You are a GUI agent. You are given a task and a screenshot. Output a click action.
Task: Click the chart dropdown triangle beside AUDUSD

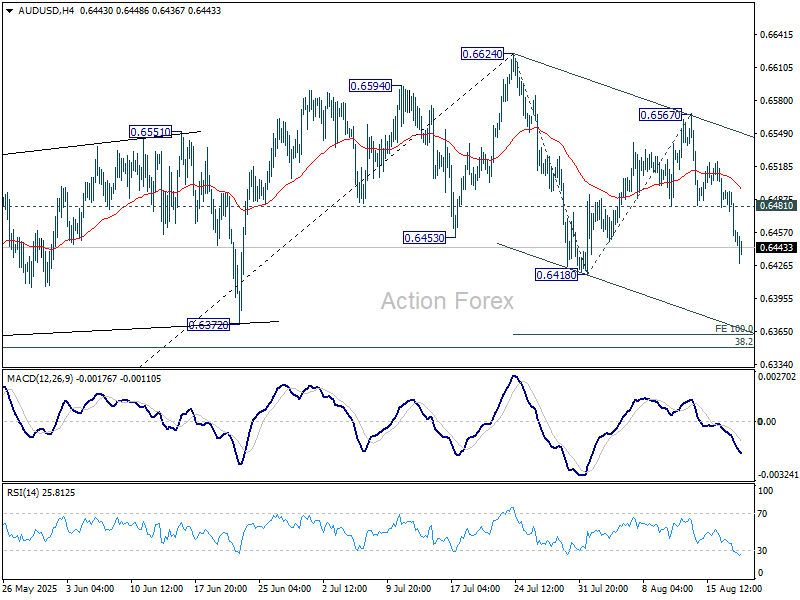(10, 11)
